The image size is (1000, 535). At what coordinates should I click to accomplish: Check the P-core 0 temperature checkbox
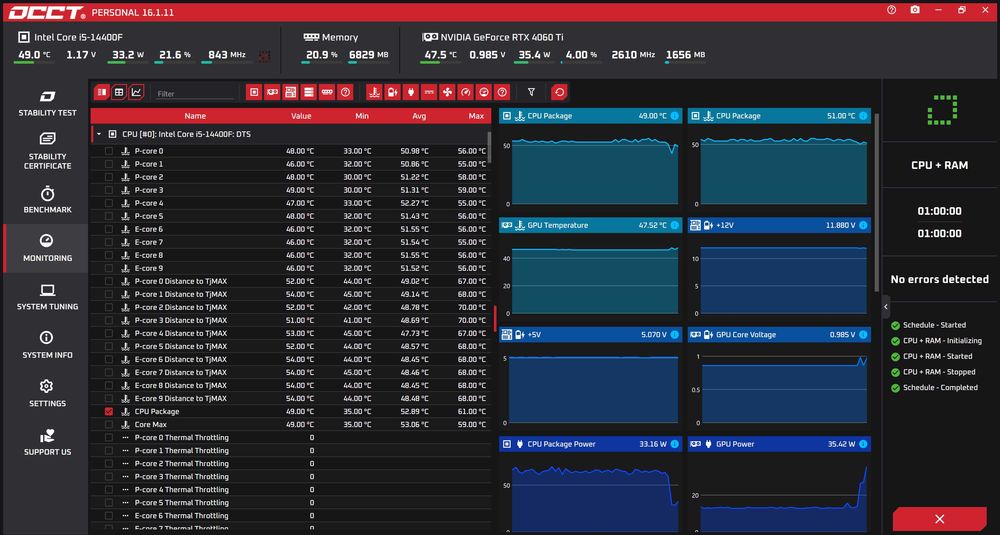pos(108,151)
